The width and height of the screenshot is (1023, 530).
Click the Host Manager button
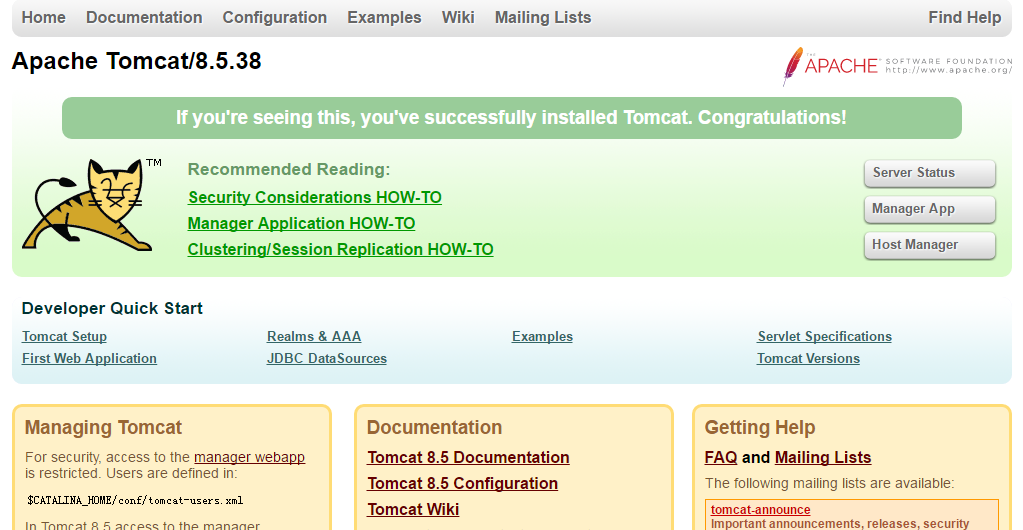pyautogui.click(x=929, y=245)
